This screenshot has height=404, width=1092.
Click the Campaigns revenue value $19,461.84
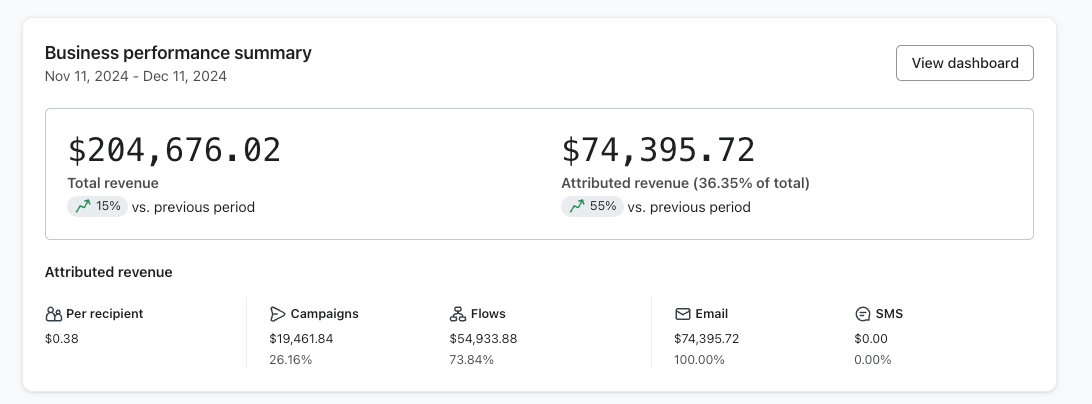301,339
